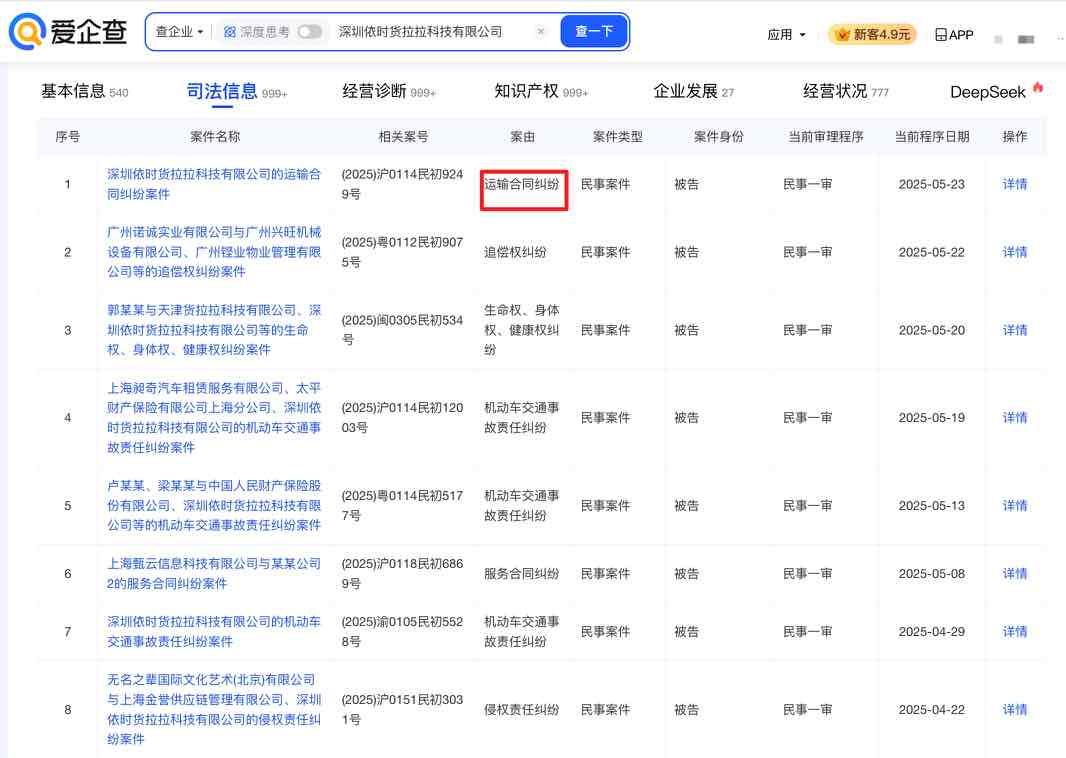Click case number (2025)沪0118民初6869号

point(402,573)
